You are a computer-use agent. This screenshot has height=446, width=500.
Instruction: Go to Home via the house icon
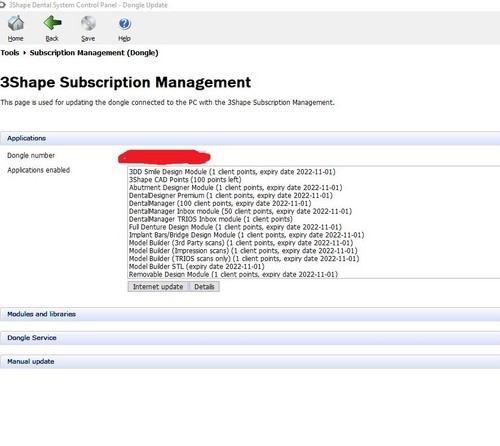(x=16, y=23)
